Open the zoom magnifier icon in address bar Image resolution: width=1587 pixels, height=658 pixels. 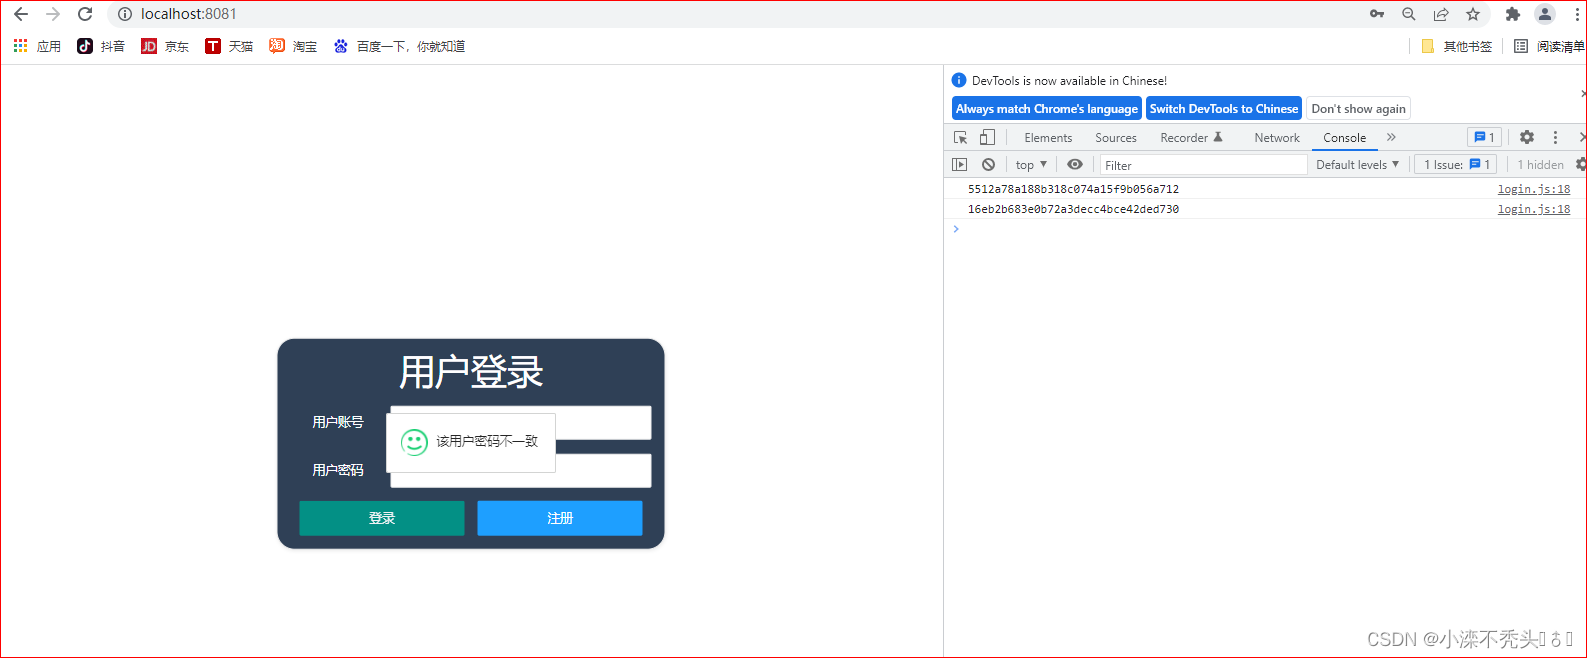(x=1409, y=14)
